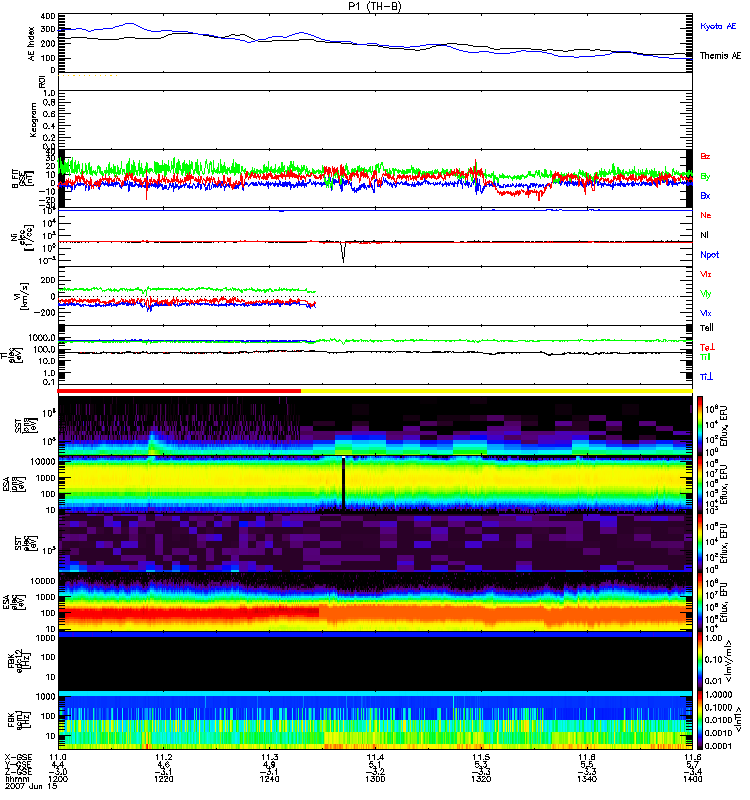Click the 1240 time tick label
This screenshot has width=750, height=800.
[x=269, y=779]
